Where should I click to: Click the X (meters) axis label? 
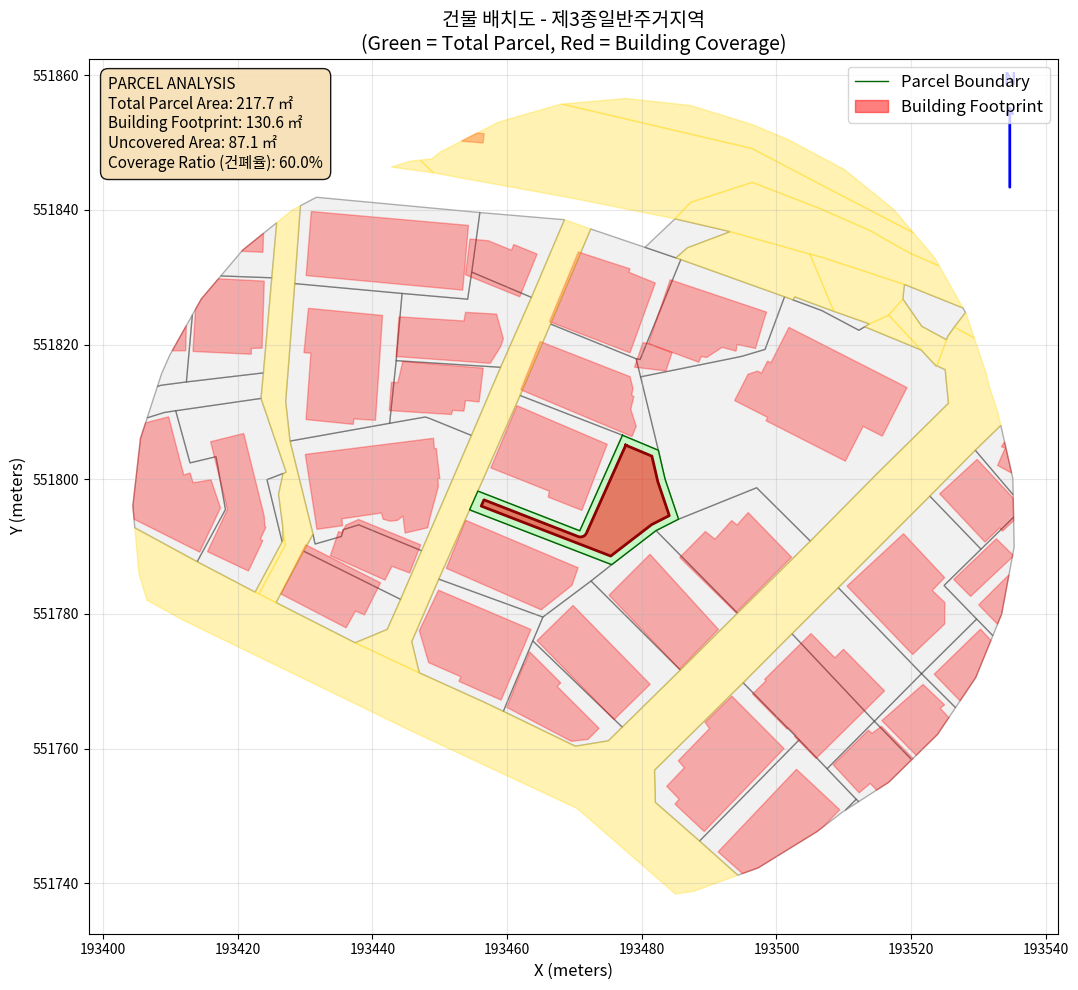(x=573, y=970)
